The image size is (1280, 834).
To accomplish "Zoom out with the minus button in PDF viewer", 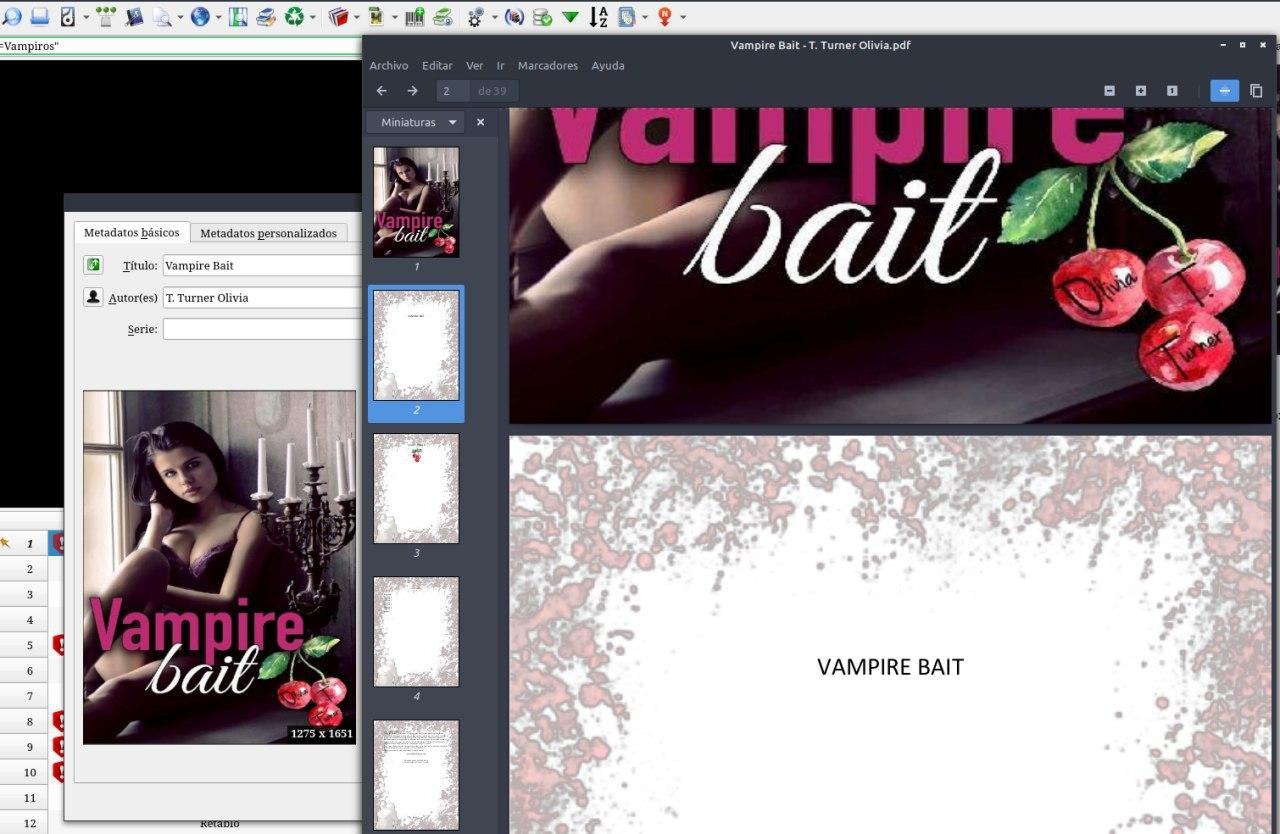I will click(1109, 91).
